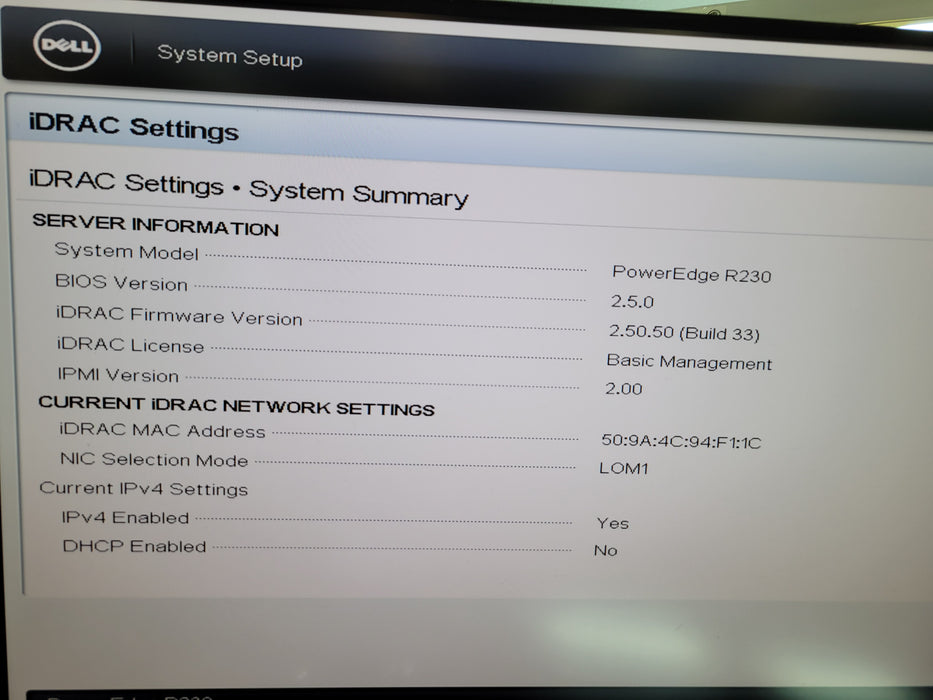Click the LOM1 value
The width and height of the screenshot is (933, 700).
point(624,468)
